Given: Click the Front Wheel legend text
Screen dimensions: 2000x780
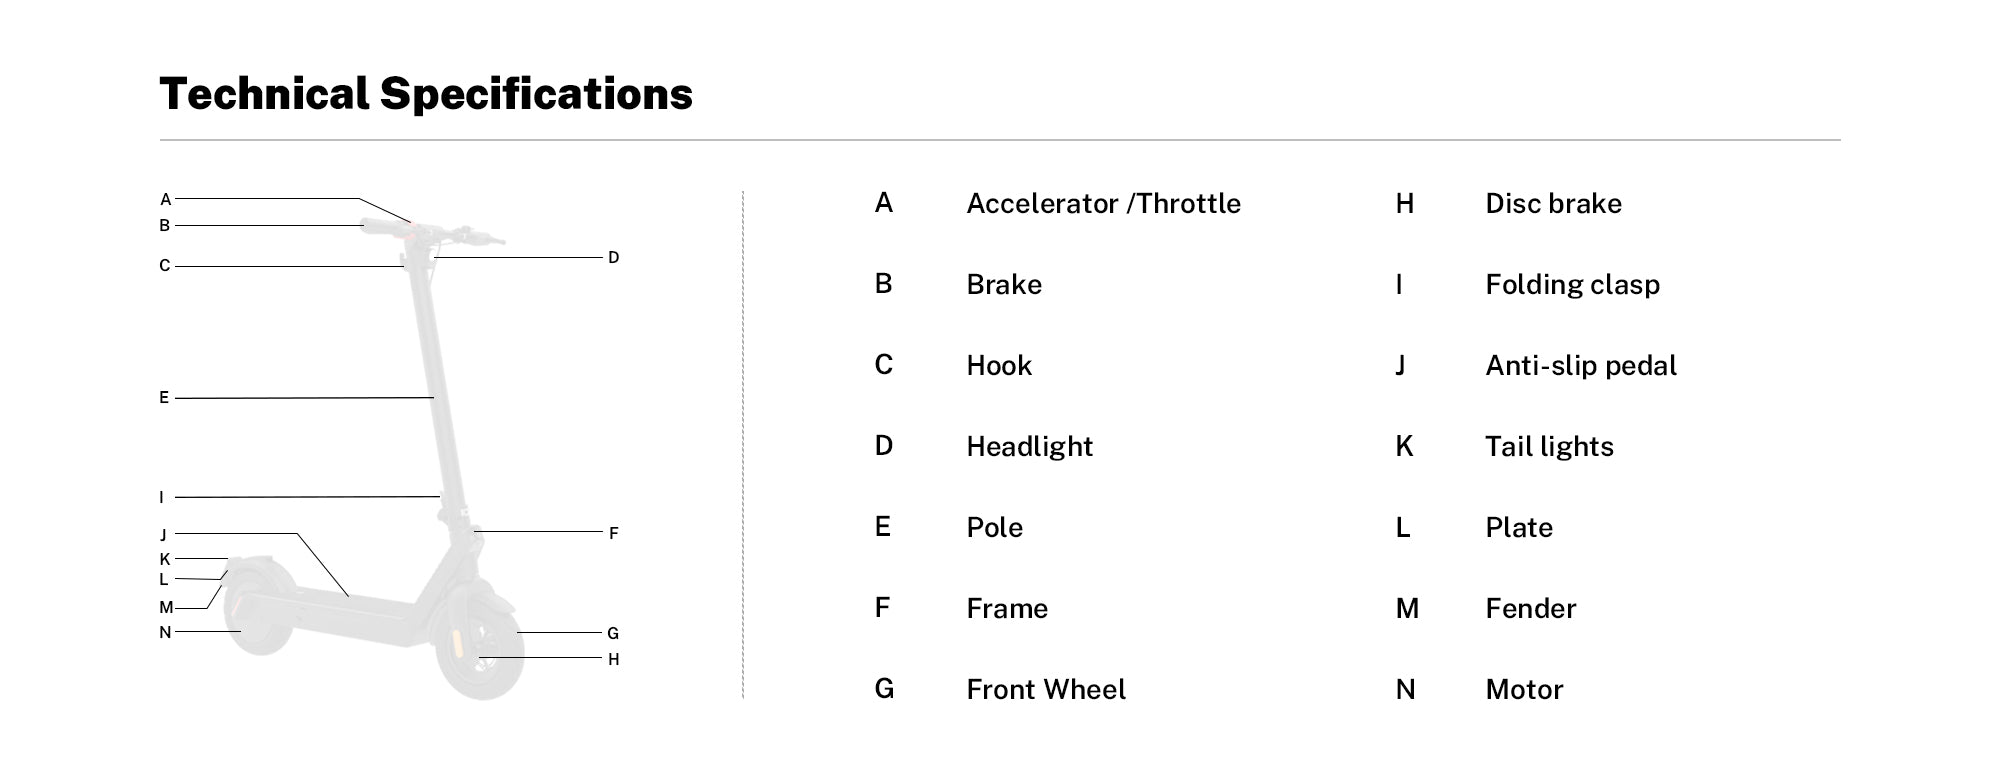Looking at the screenshot, I should point(1045,690).
